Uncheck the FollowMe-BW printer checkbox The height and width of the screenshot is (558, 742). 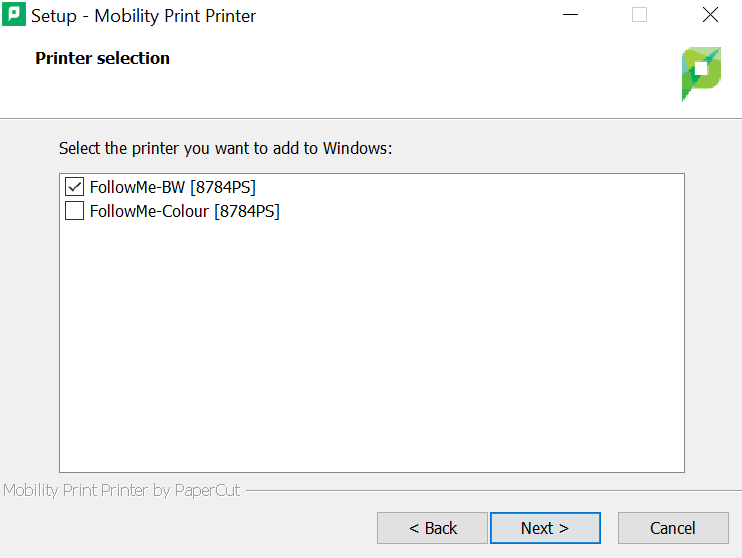(x=74, y=187)
